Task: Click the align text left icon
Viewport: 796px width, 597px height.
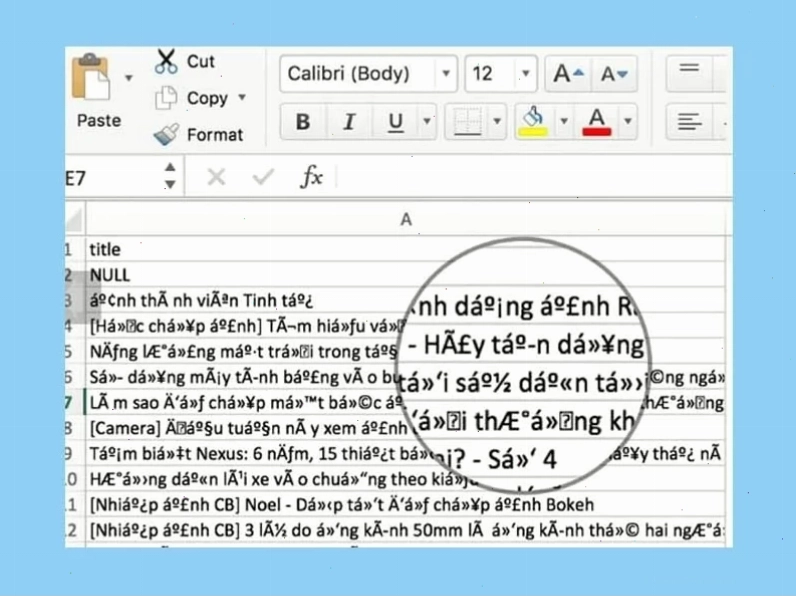Action: tap(689, 122)
